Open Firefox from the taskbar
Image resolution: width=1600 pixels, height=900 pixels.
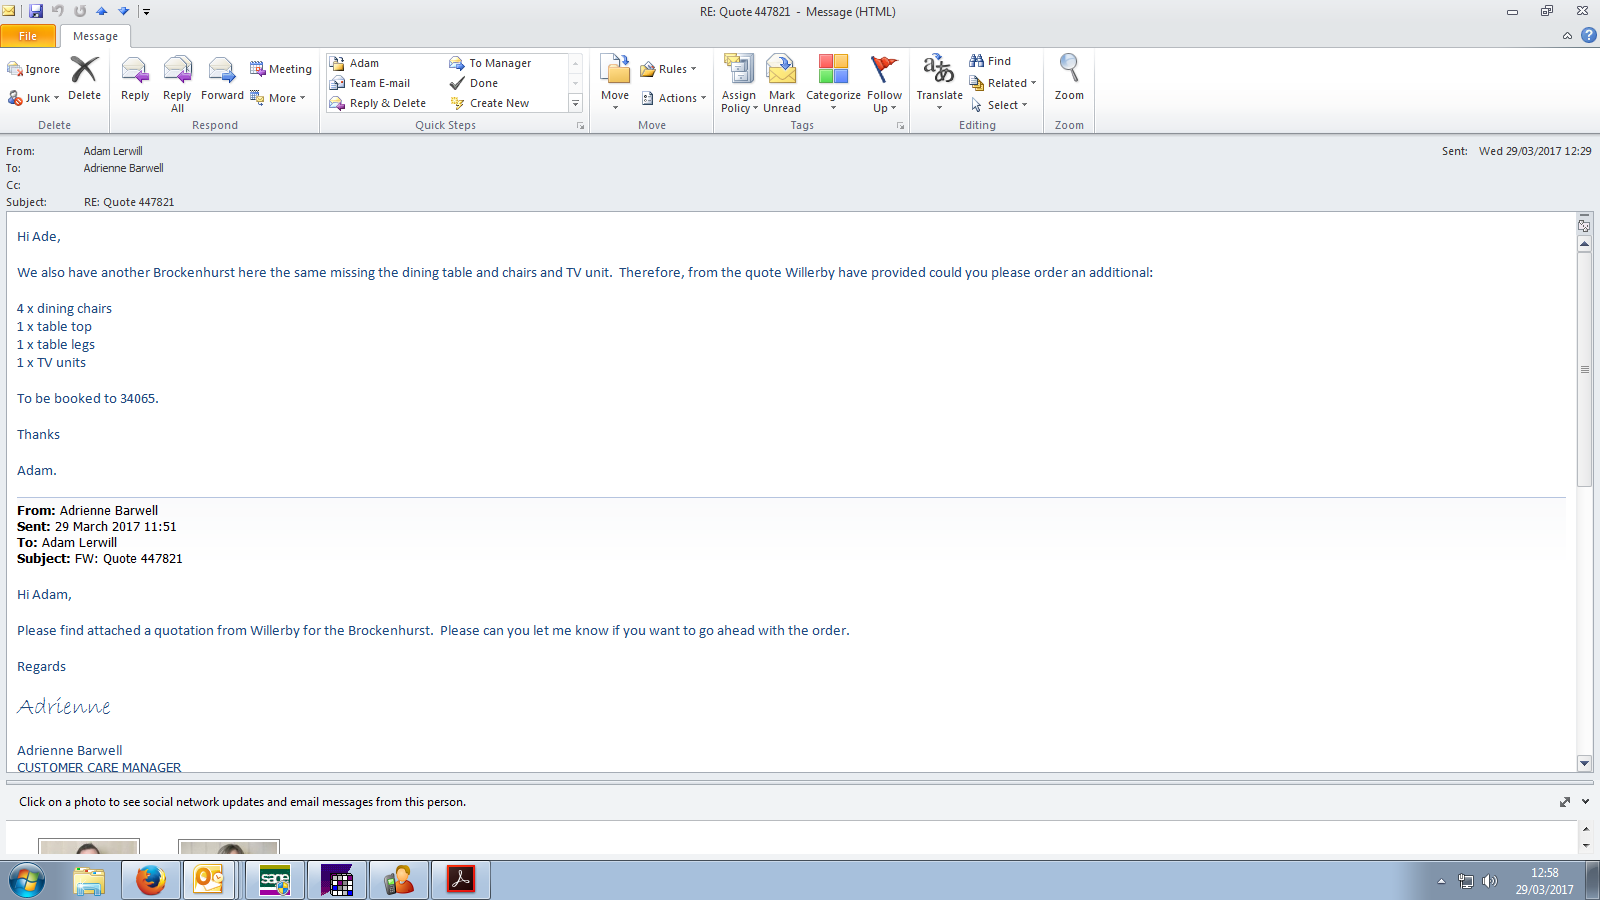[151, 880]
